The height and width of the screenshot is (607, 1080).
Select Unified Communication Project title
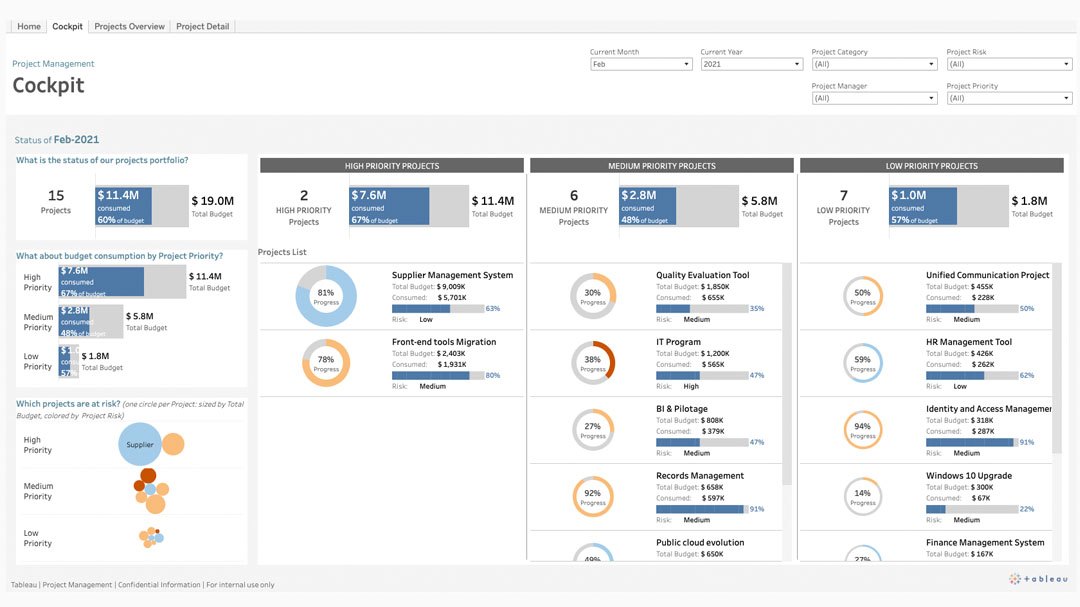tap(987, 275)
